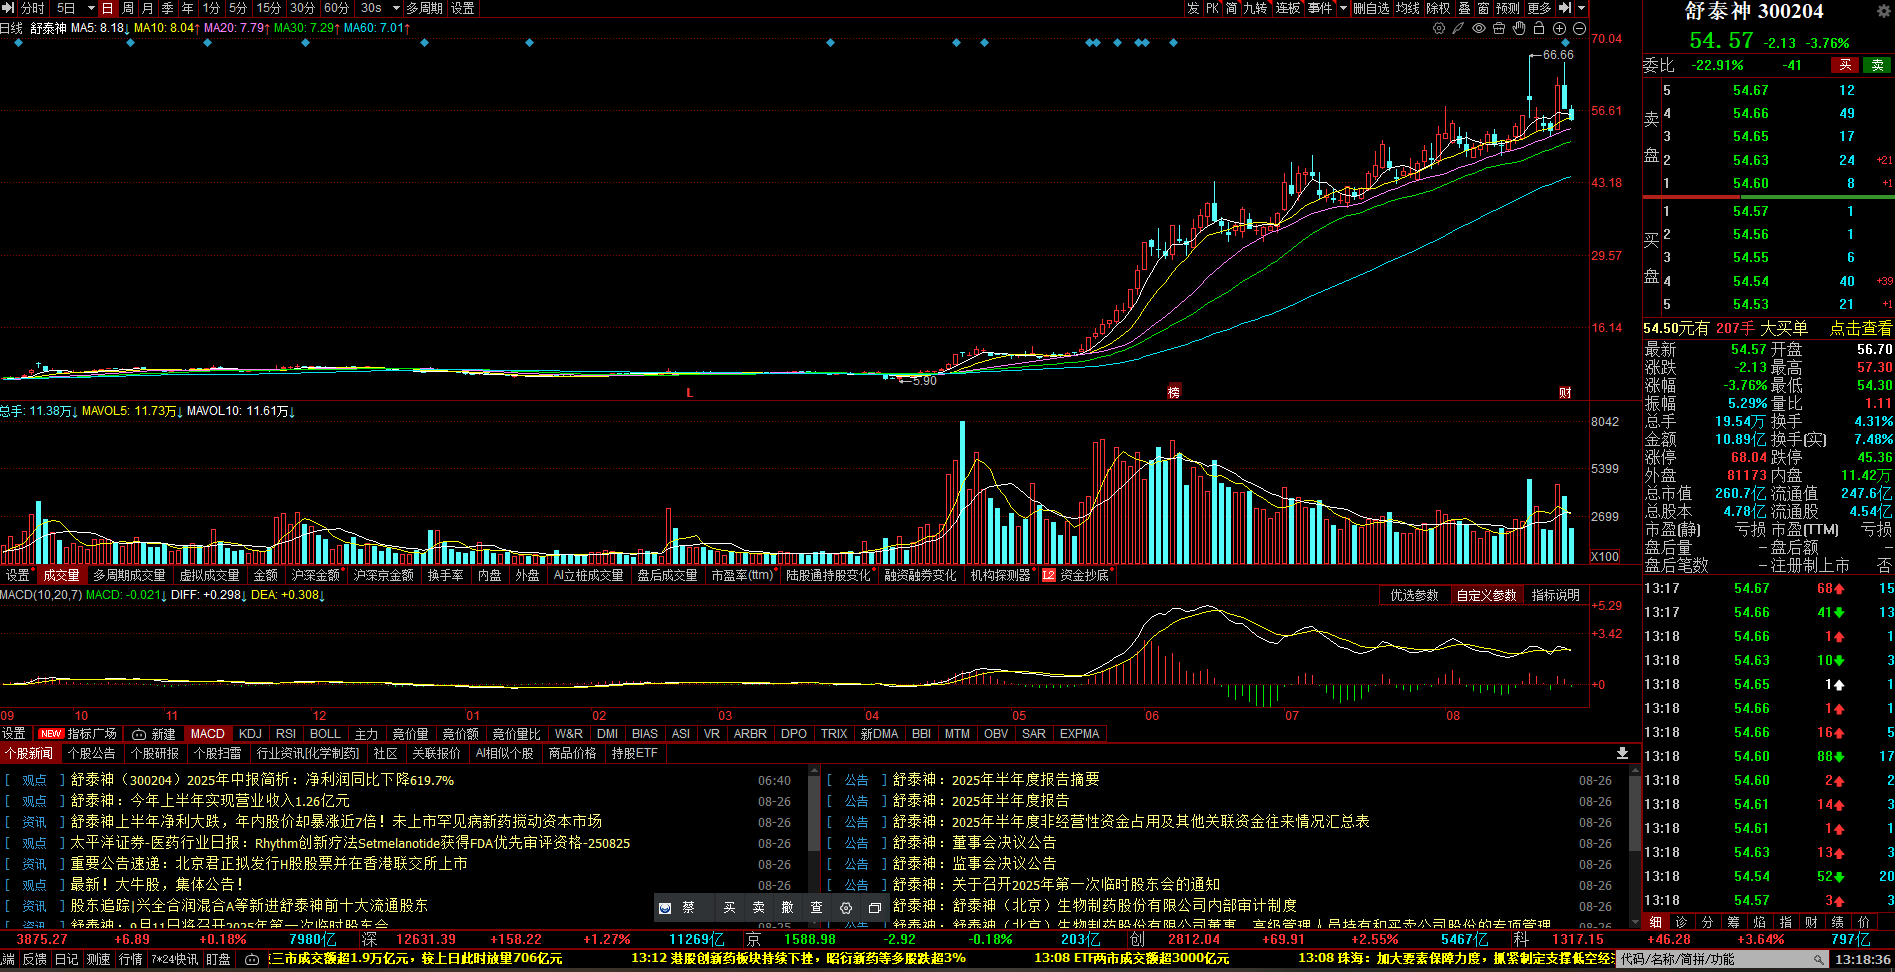Zoom in chart with plus icon
The image size is (1895, 972).
(x=1559, y=28)
